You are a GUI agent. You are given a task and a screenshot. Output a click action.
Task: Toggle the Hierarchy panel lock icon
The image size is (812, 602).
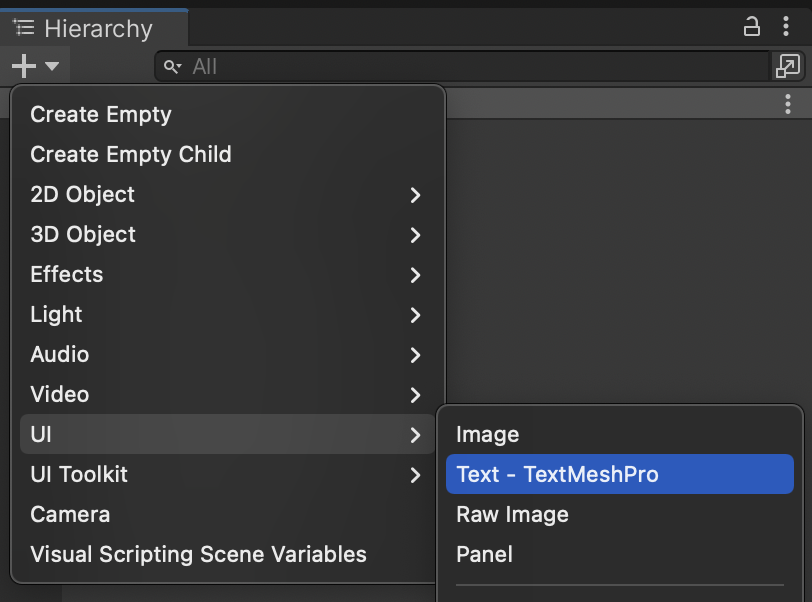pos(752,27)
